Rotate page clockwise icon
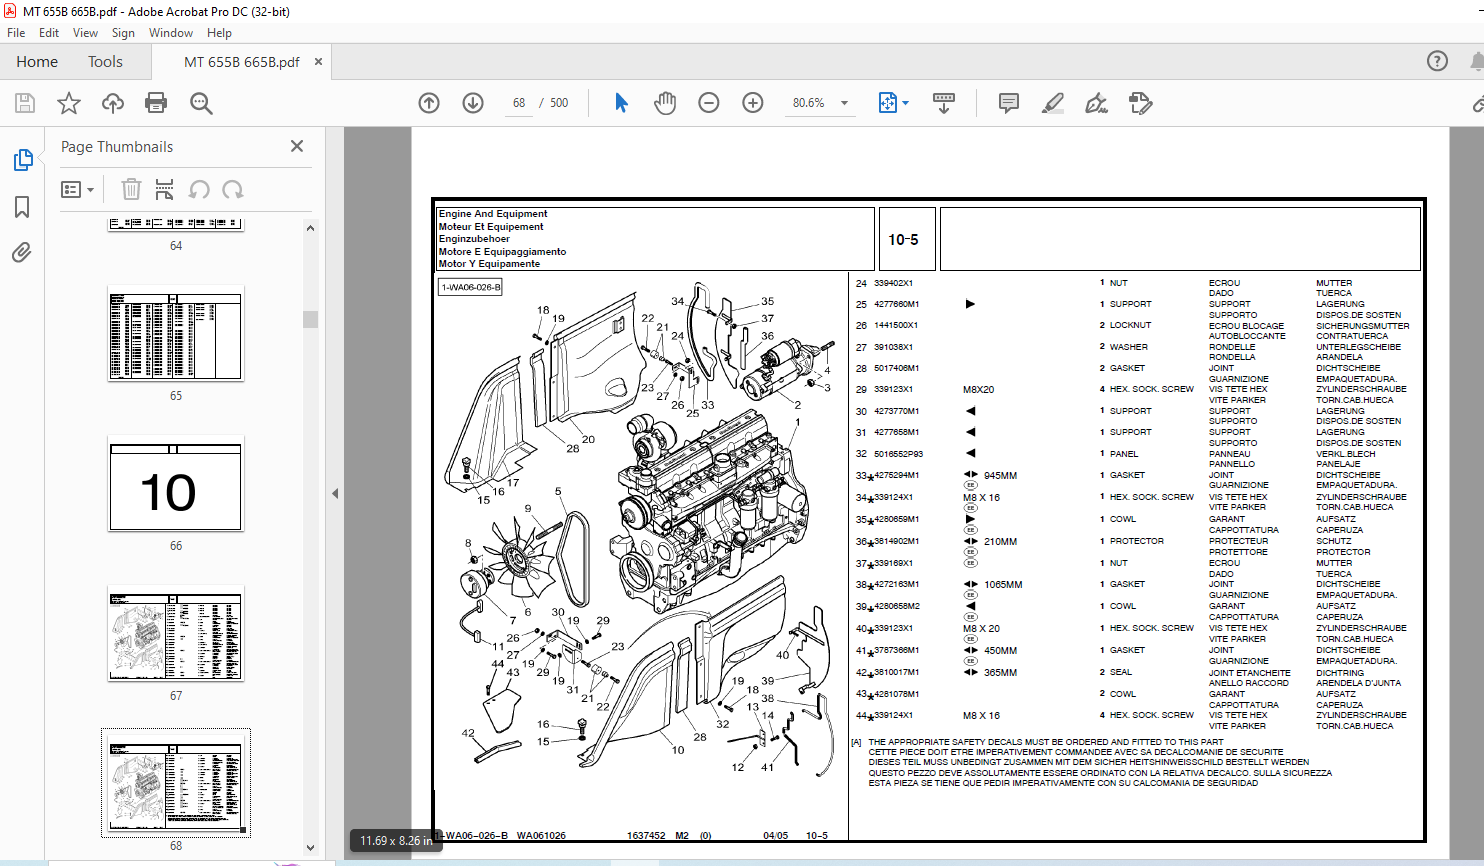Viewport: 1484px width, 866px height. [233, 189]
